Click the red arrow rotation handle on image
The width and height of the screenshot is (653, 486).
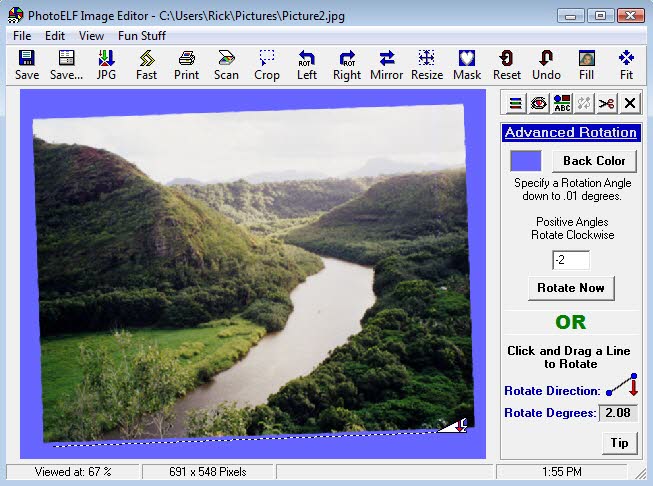click(460, 425)
